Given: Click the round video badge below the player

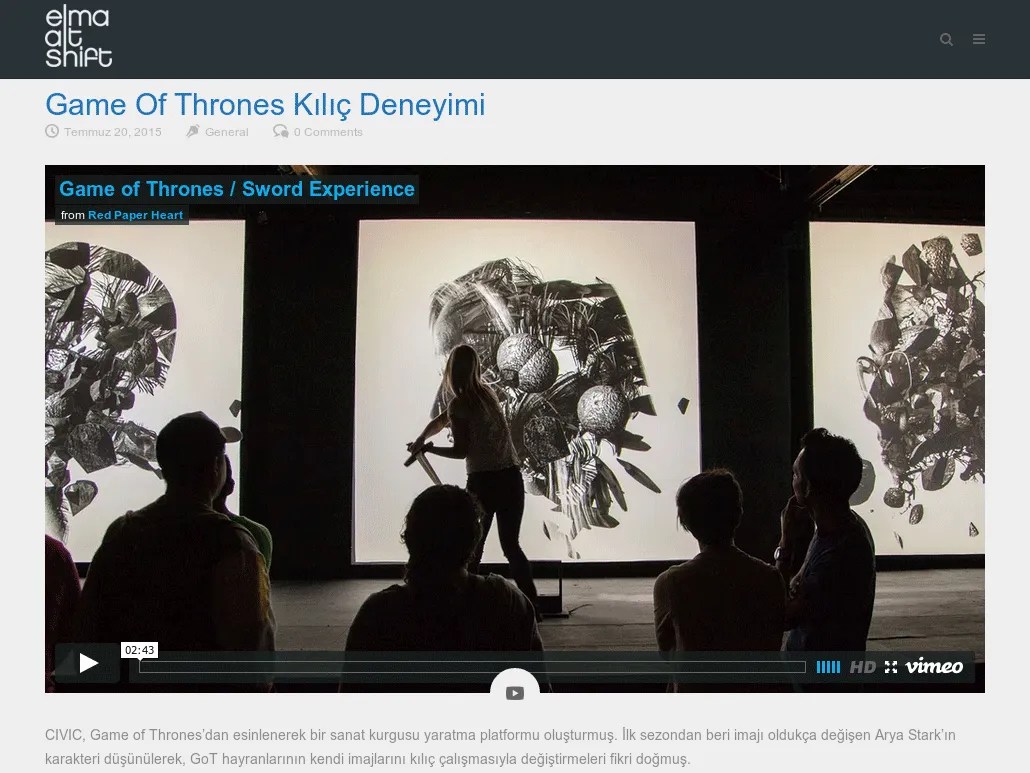Looking at the screenshot, I should point(515,692).
